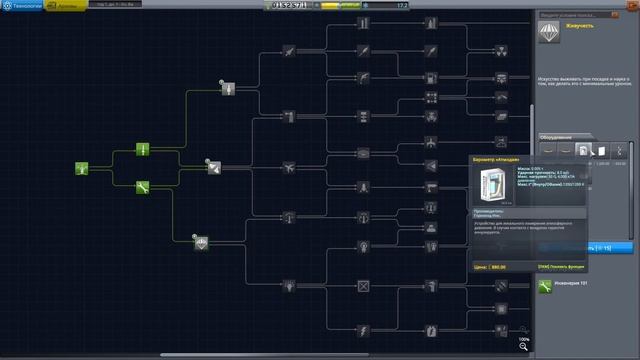Image resolution: width=640 pixels, height=360 pixels.
Task: Click the yellow-green reputation gauge
Action: (x=340, y=5)
